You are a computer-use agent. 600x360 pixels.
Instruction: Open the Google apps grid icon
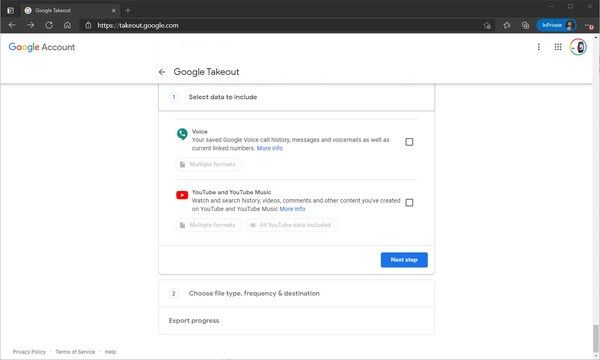pos(558,47)
